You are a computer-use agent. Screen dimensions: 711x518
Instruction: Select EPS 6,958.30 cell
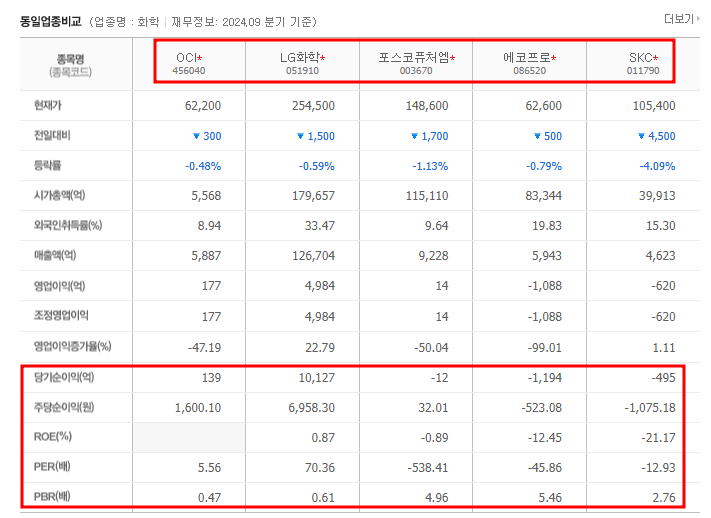point(312,407)
